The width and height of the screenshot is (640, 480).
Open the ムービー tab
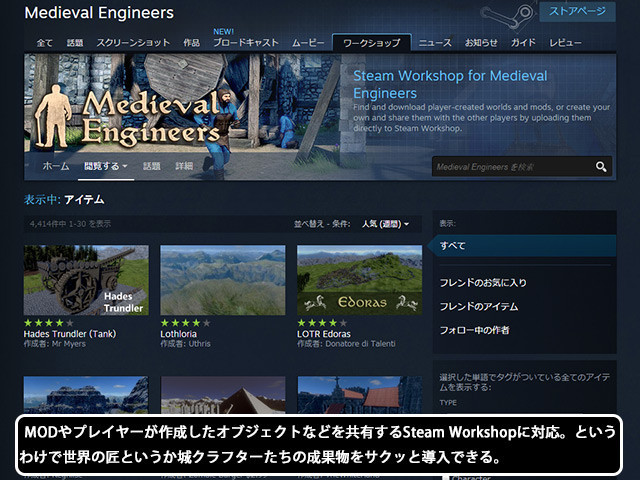click(308, 43)
